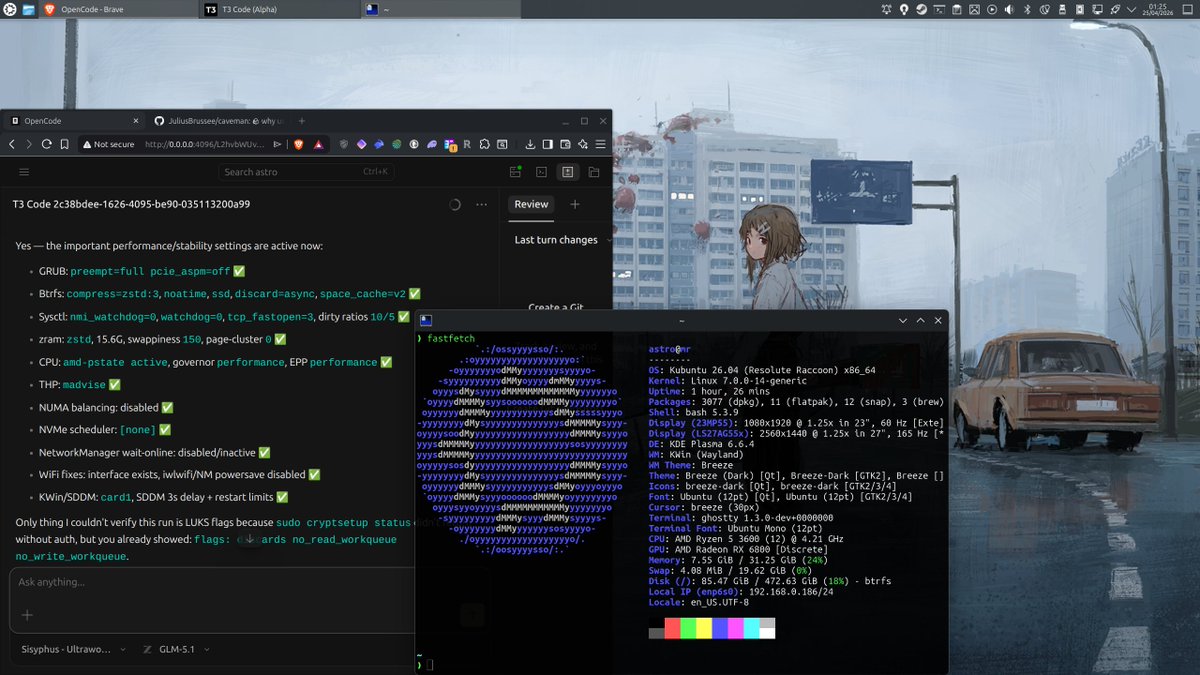Open the Brave Wallet icon
The image size is (1200, 675).
coord(565,144)
